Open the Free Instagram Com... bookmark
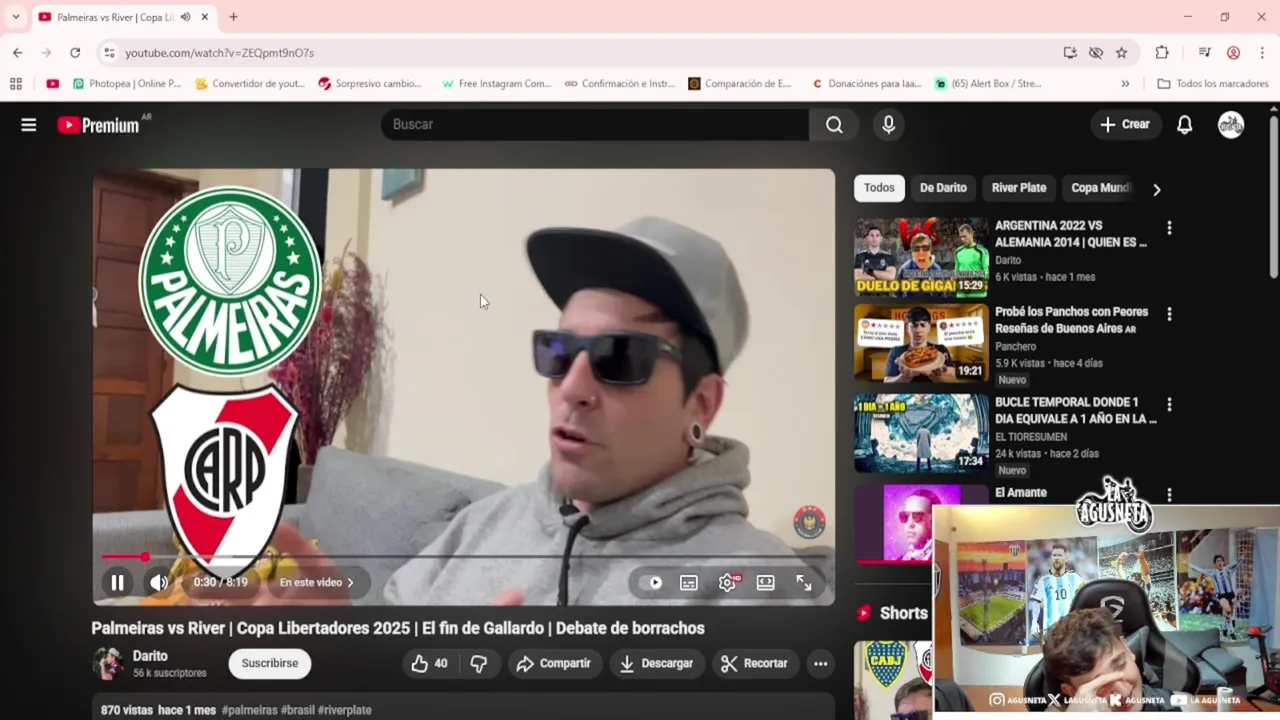Screen dimensions: 1280x720 496,84
